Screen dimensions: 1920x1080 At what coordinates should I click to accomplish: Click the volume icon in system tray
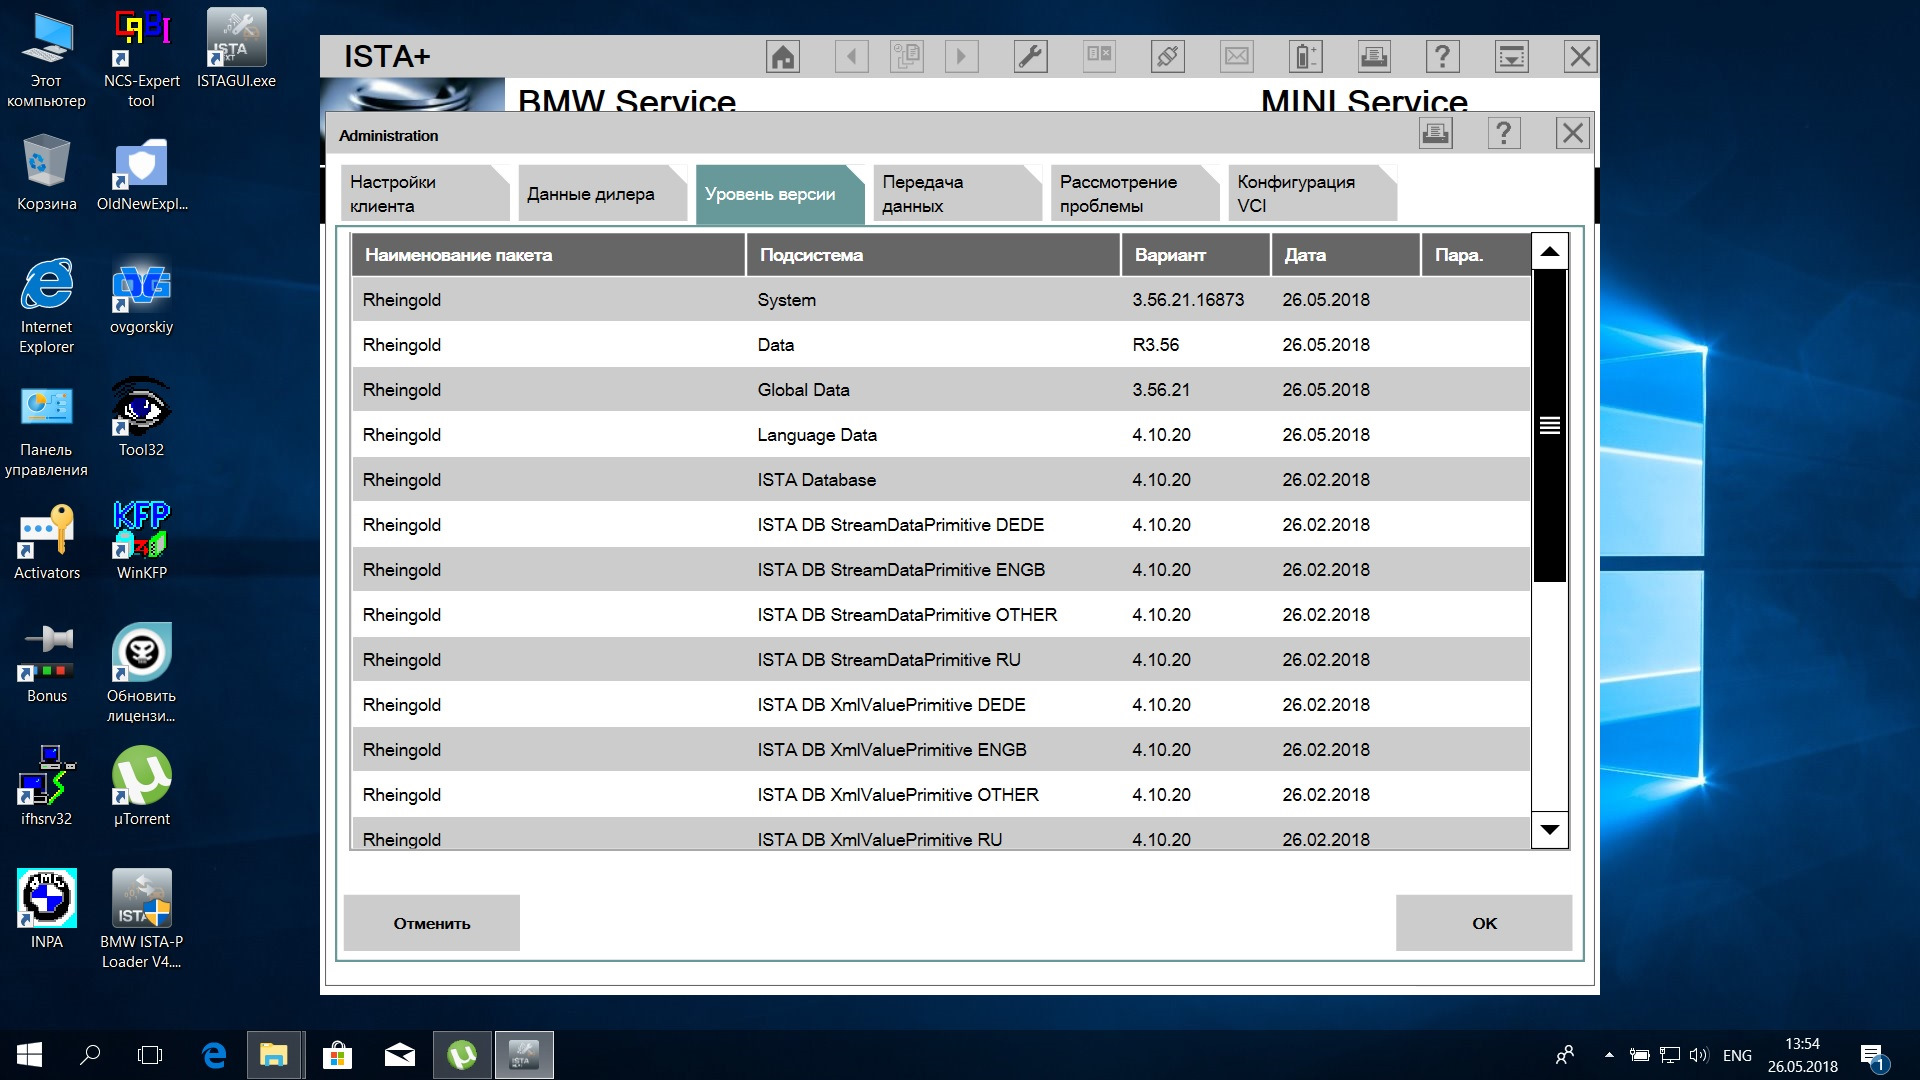coord(1698,1055)
